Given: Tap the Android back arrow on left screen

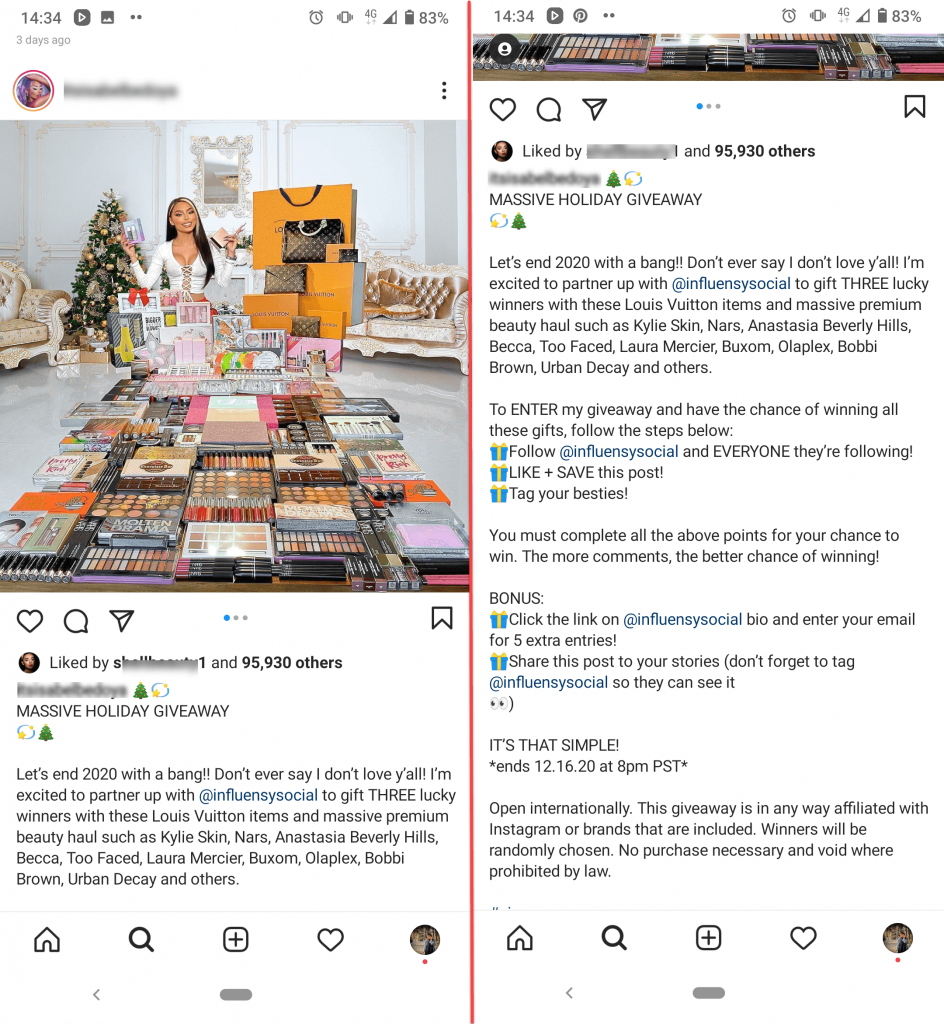Looking at the screenshot, I should click(97, 994).
